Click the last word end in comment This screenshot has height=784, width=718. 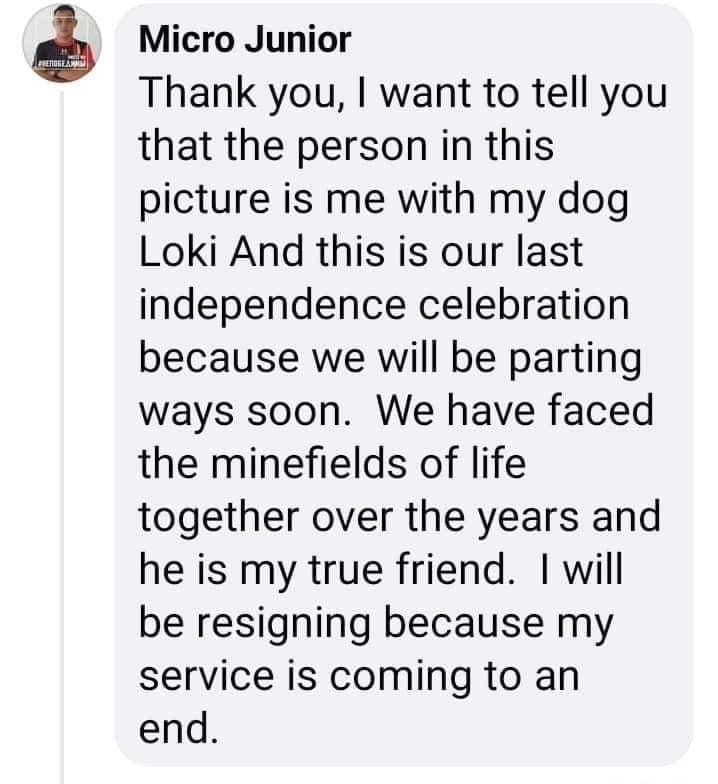(x=178, y=728)
